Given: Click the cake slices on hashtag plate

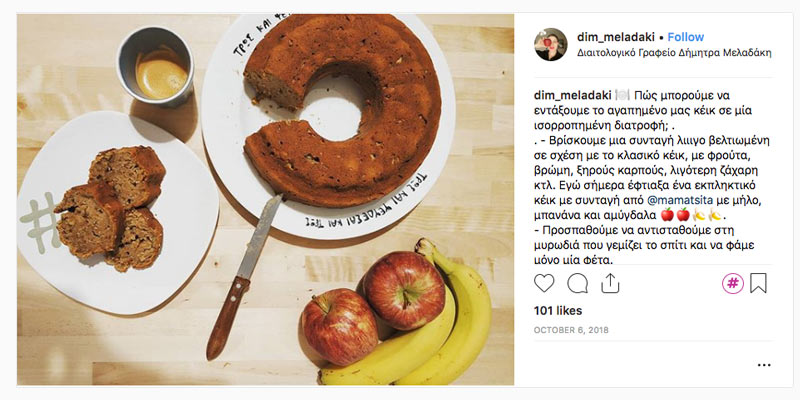Looking at the screenshot, I should [x=112, y=208].
